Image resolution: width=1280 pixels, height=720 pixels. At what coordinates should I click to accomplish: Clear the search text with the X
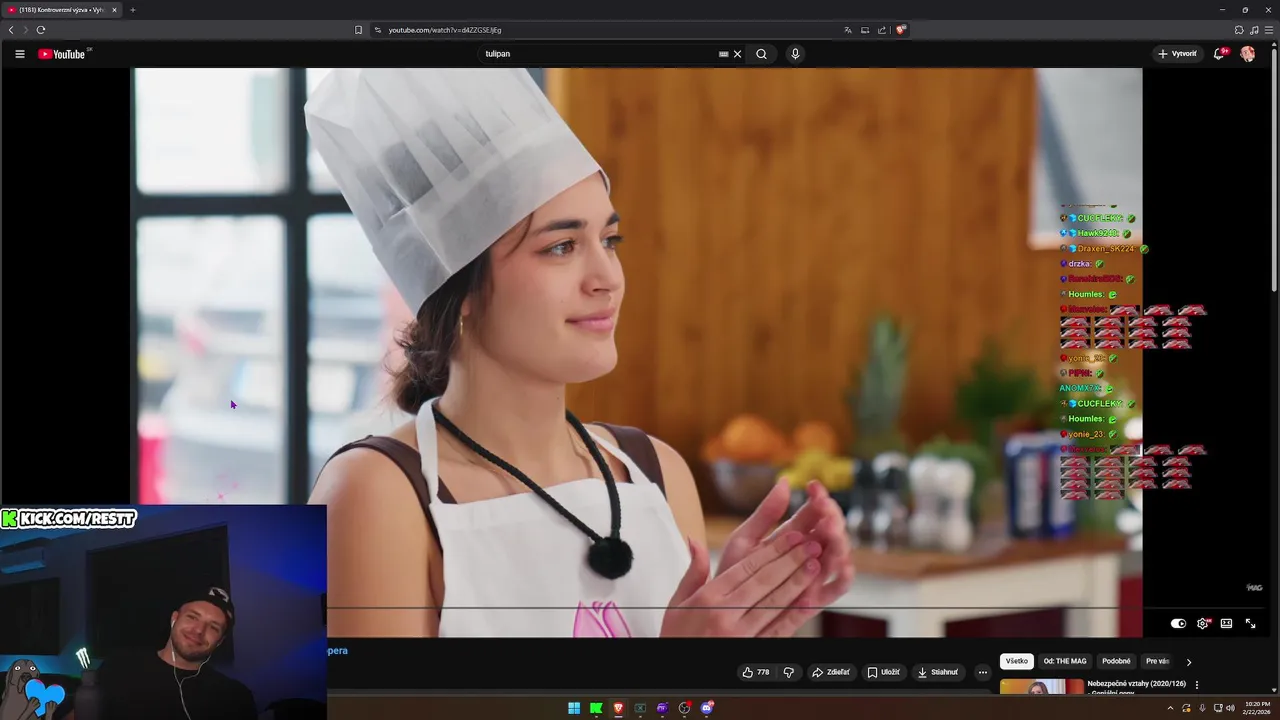(x=737, y=54)
